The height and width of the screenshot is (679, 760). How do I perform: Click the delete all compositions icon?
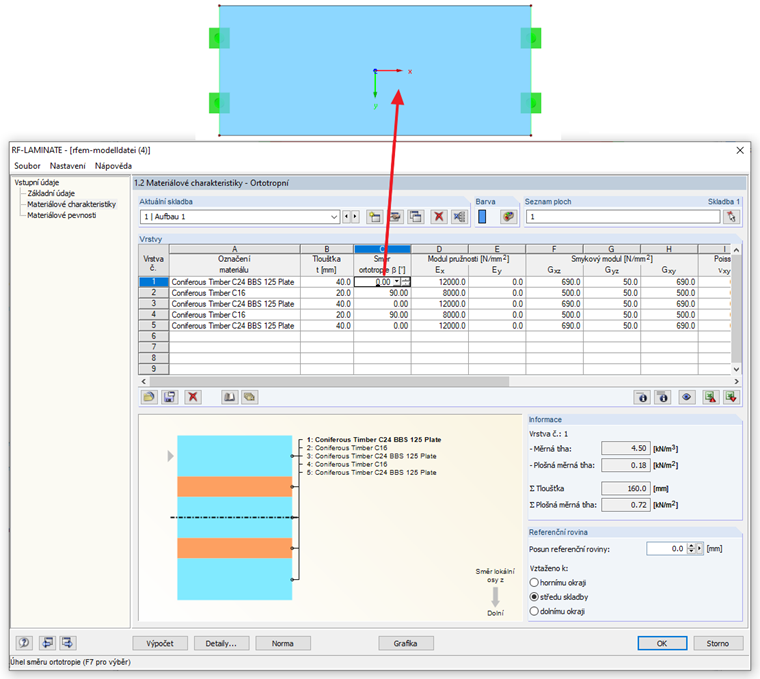[x=459, y=217]
